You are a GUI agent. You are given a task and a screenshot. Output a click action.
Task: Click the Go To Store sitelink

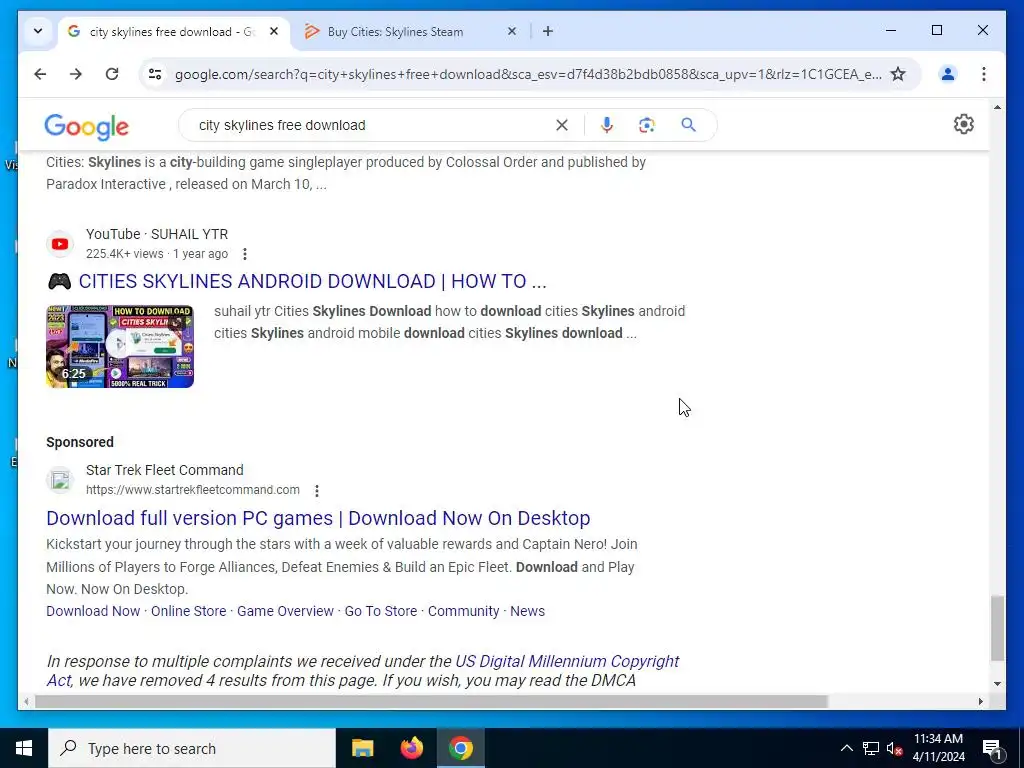(381, 611)
